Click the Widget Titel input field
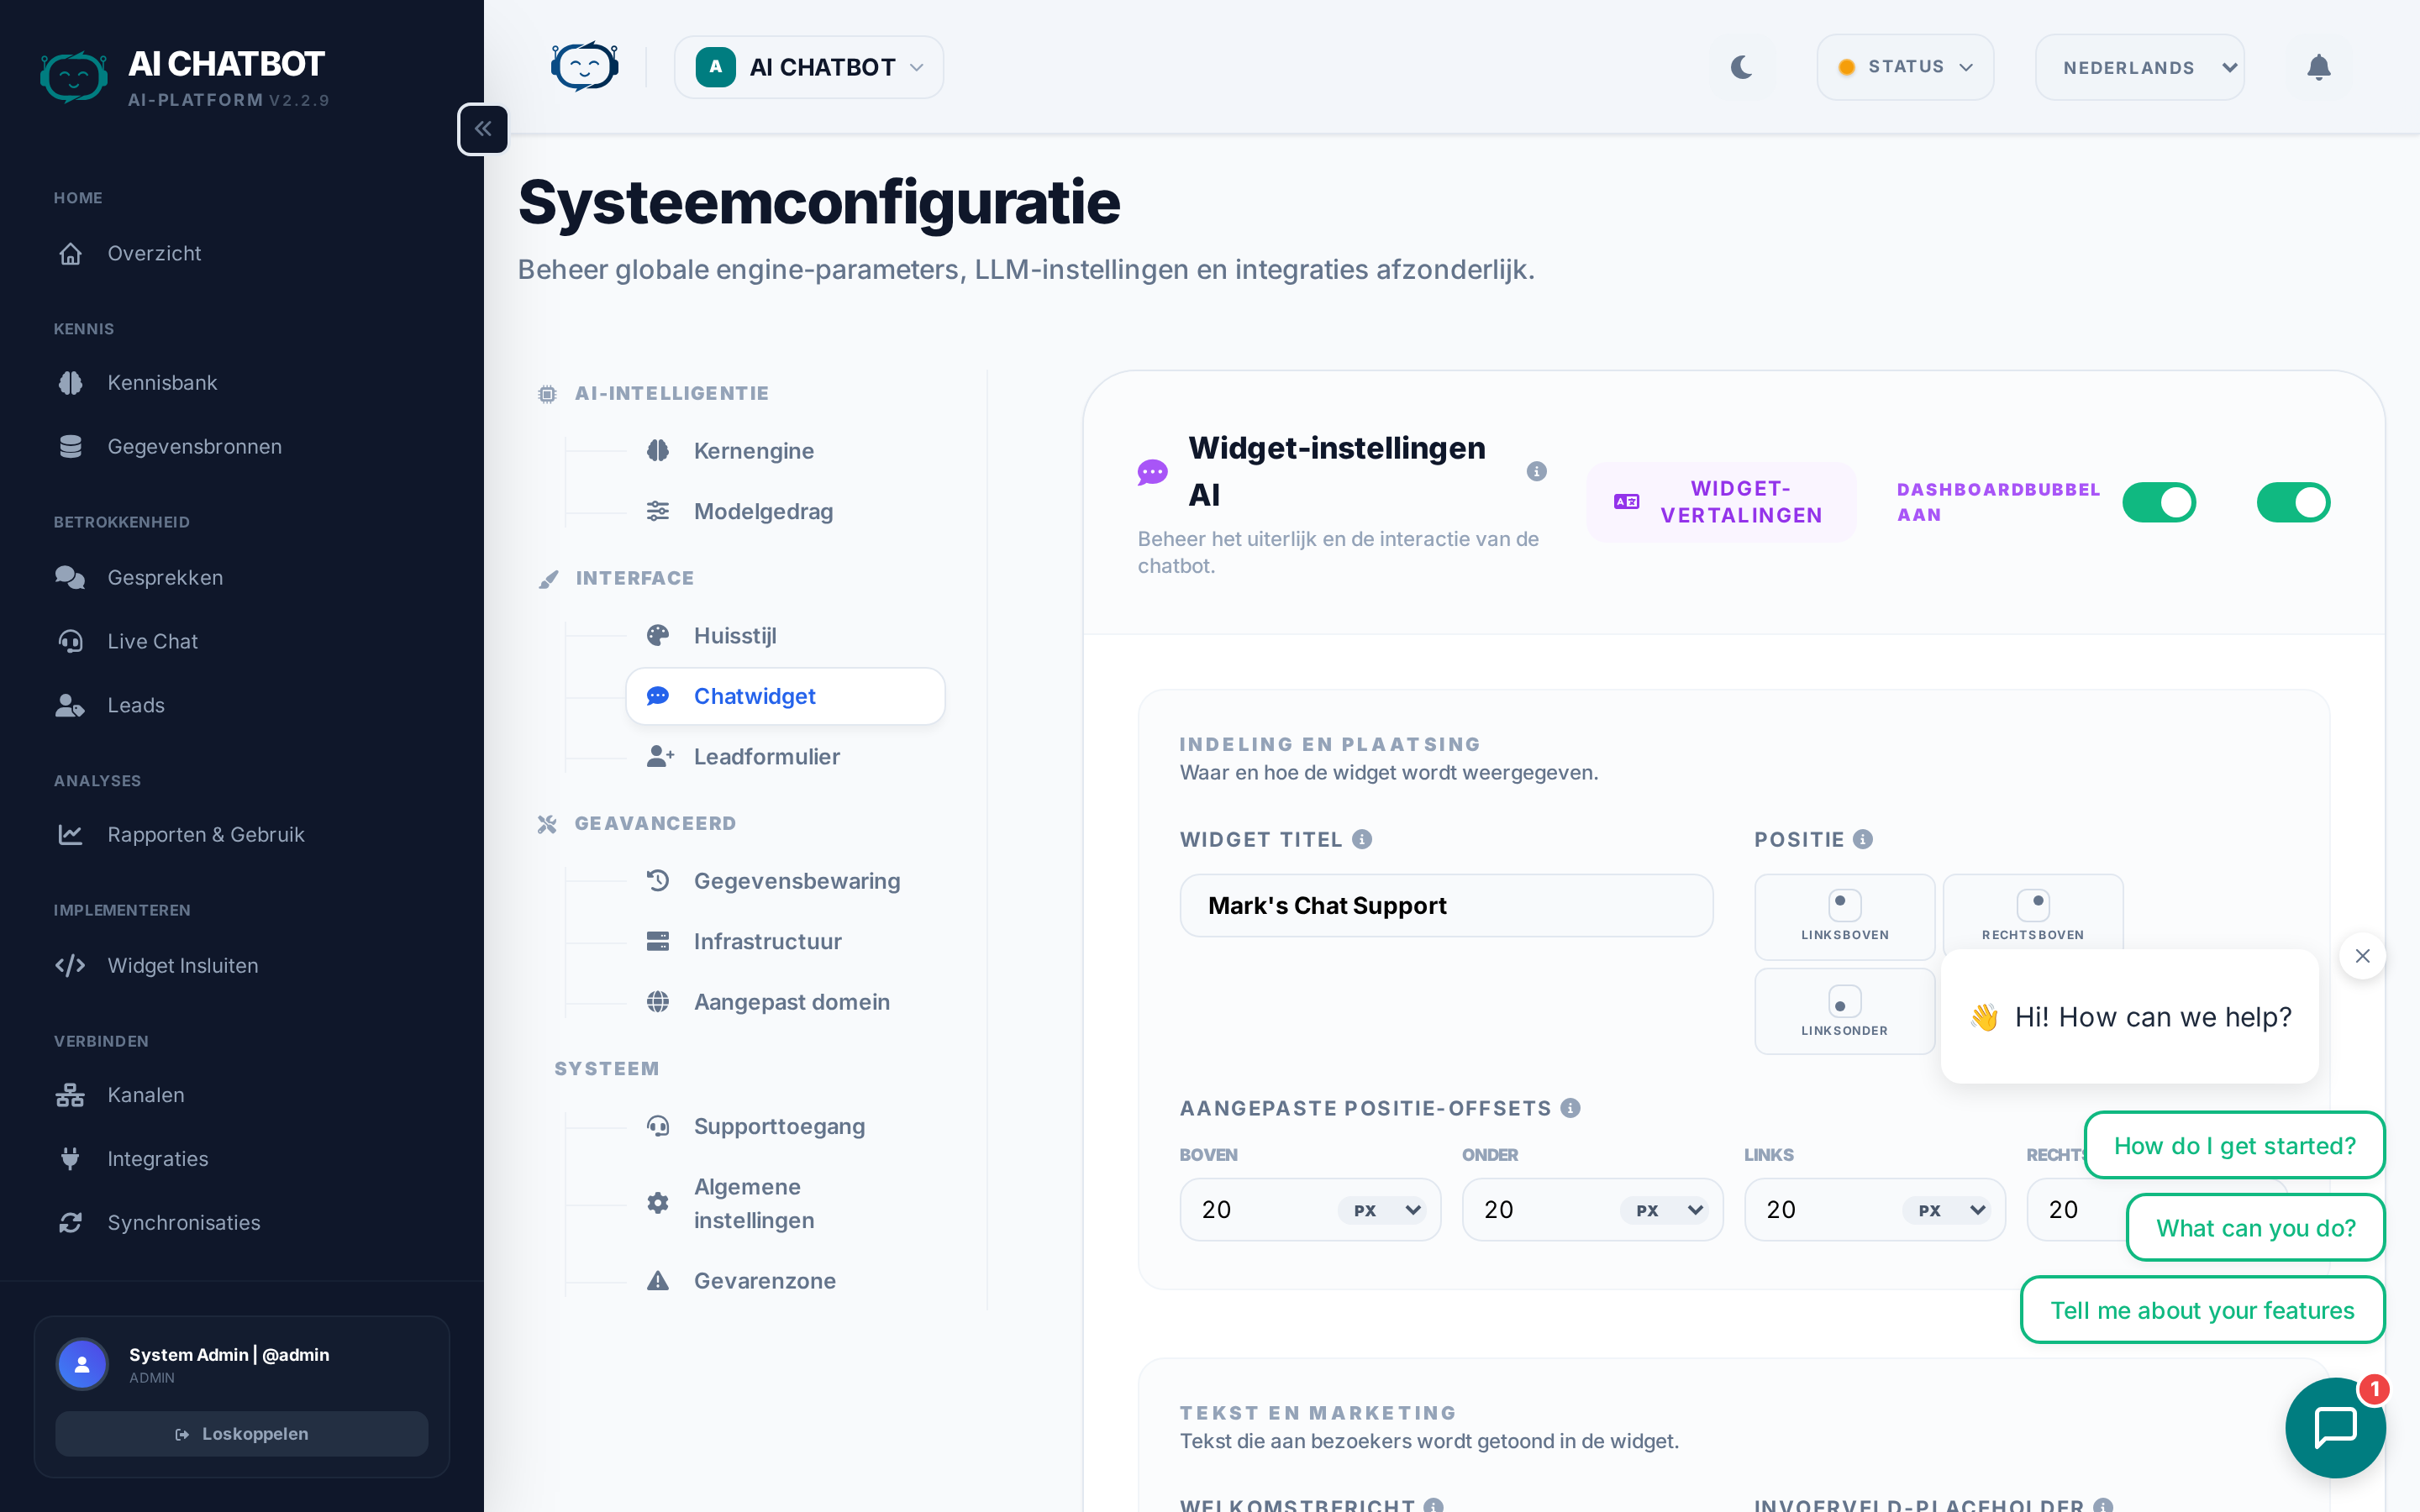Image resolution: width=2420 pixels, height=1512 pixels. pyautogui.click(x=1445, y=905)
